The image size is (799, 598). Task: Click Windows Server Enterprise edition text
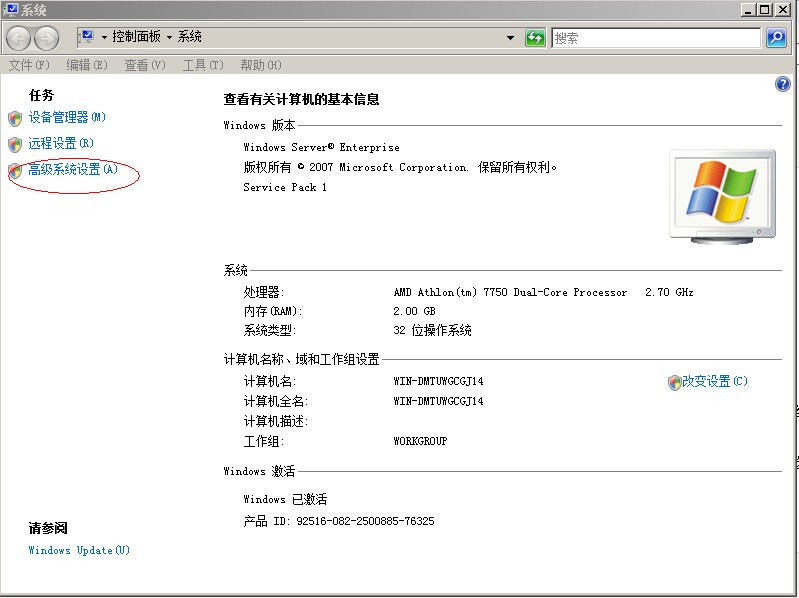[x=321, y=147]
